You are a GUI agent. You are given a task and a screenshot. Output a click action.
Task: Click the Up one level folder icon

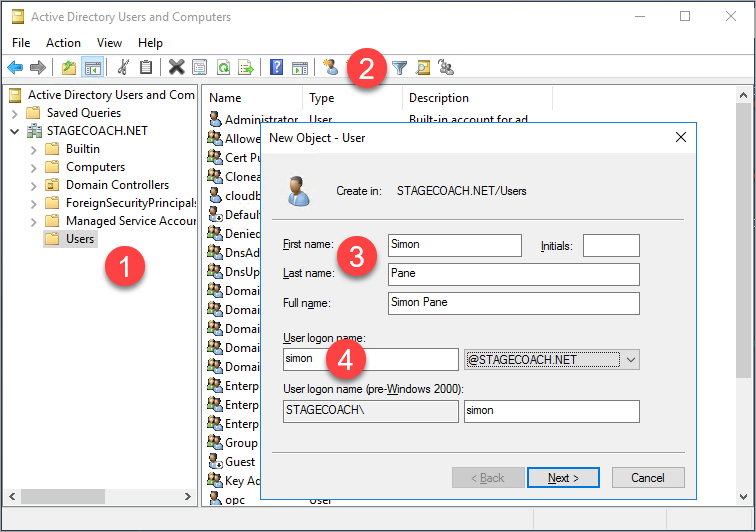coord(68,67)
